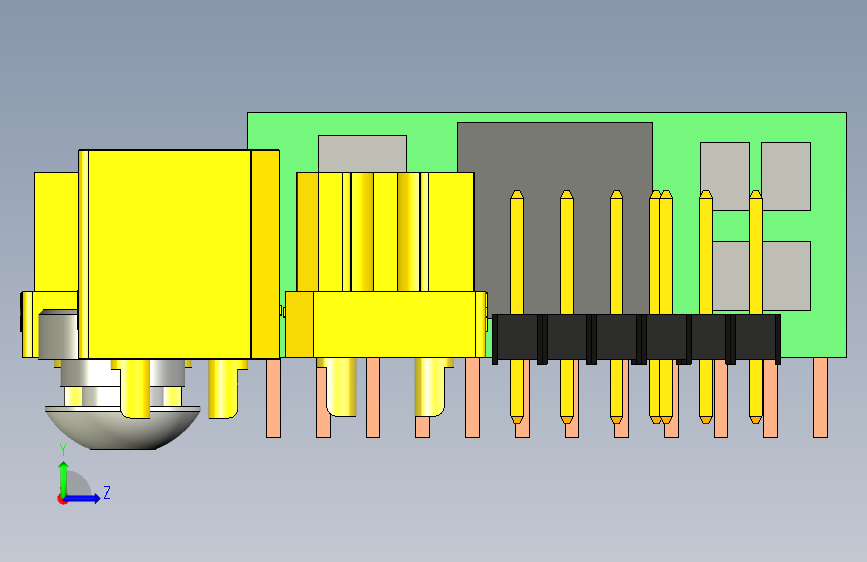Select the small yellow block at far left
This screenshot has width=867, height=562.
coord(56,232)
